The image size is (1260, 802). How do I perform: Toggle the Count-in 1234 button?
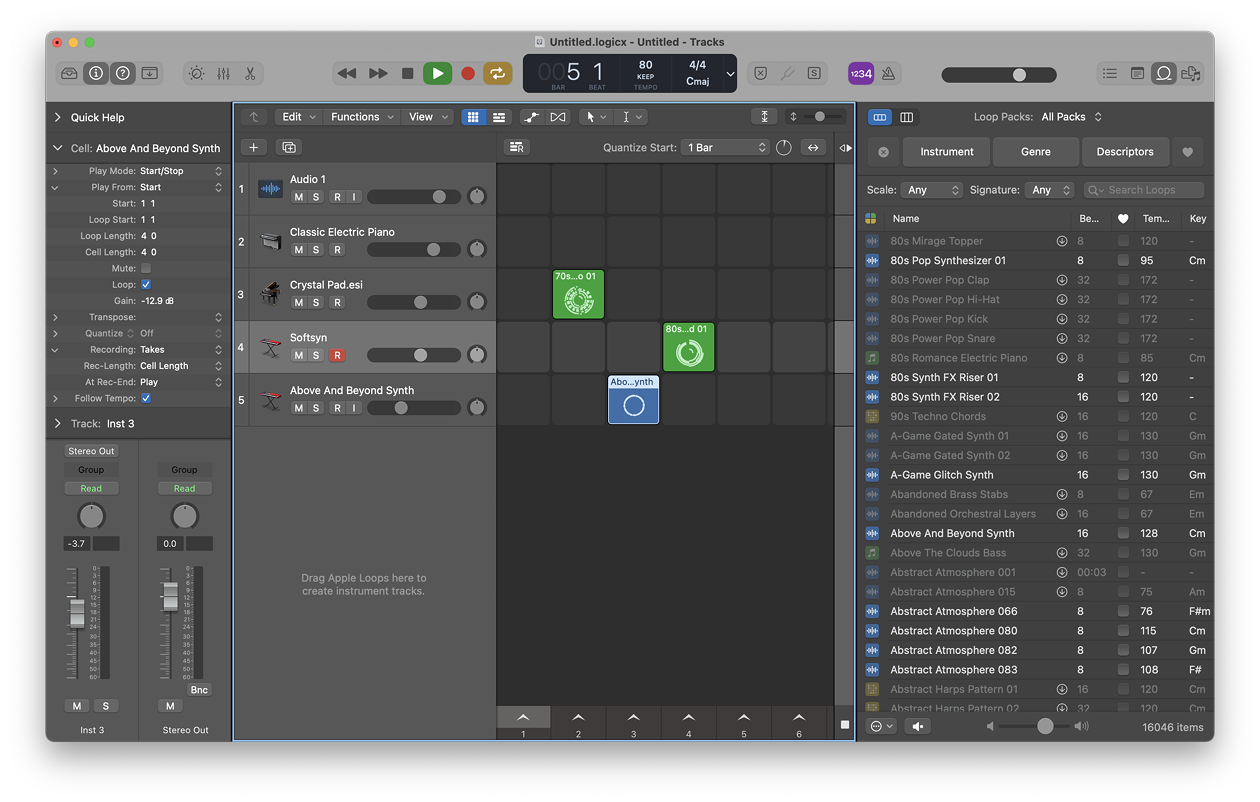[861, 73]
